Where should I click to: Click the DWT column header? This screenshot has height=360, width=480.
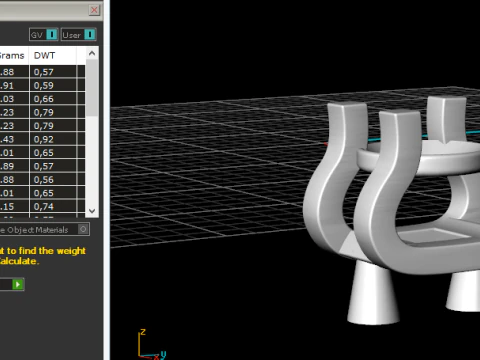pos(53,55)
